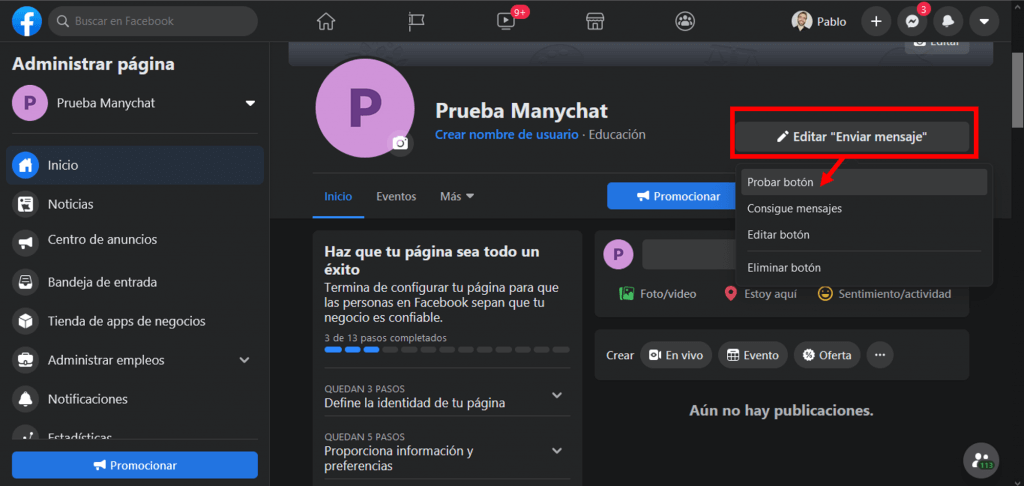Open the account menu arrow in top bar
1024x486 pixels.
click(984, 22)
